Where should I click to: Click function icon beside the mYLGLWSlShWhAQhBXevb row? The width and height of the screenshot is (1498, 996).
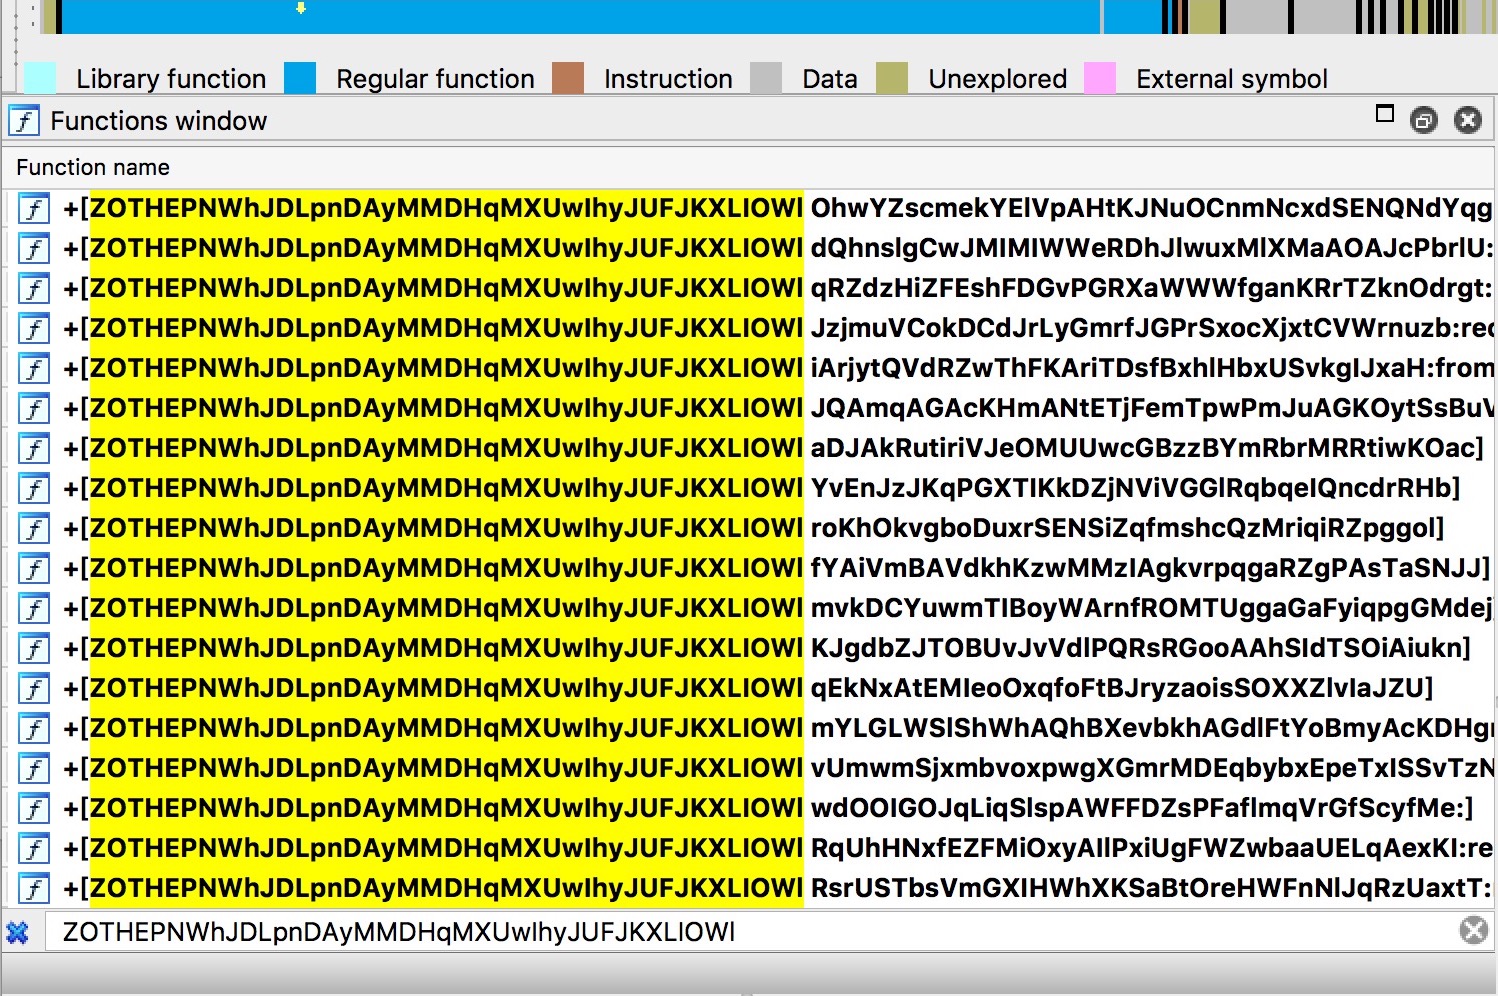35,728
